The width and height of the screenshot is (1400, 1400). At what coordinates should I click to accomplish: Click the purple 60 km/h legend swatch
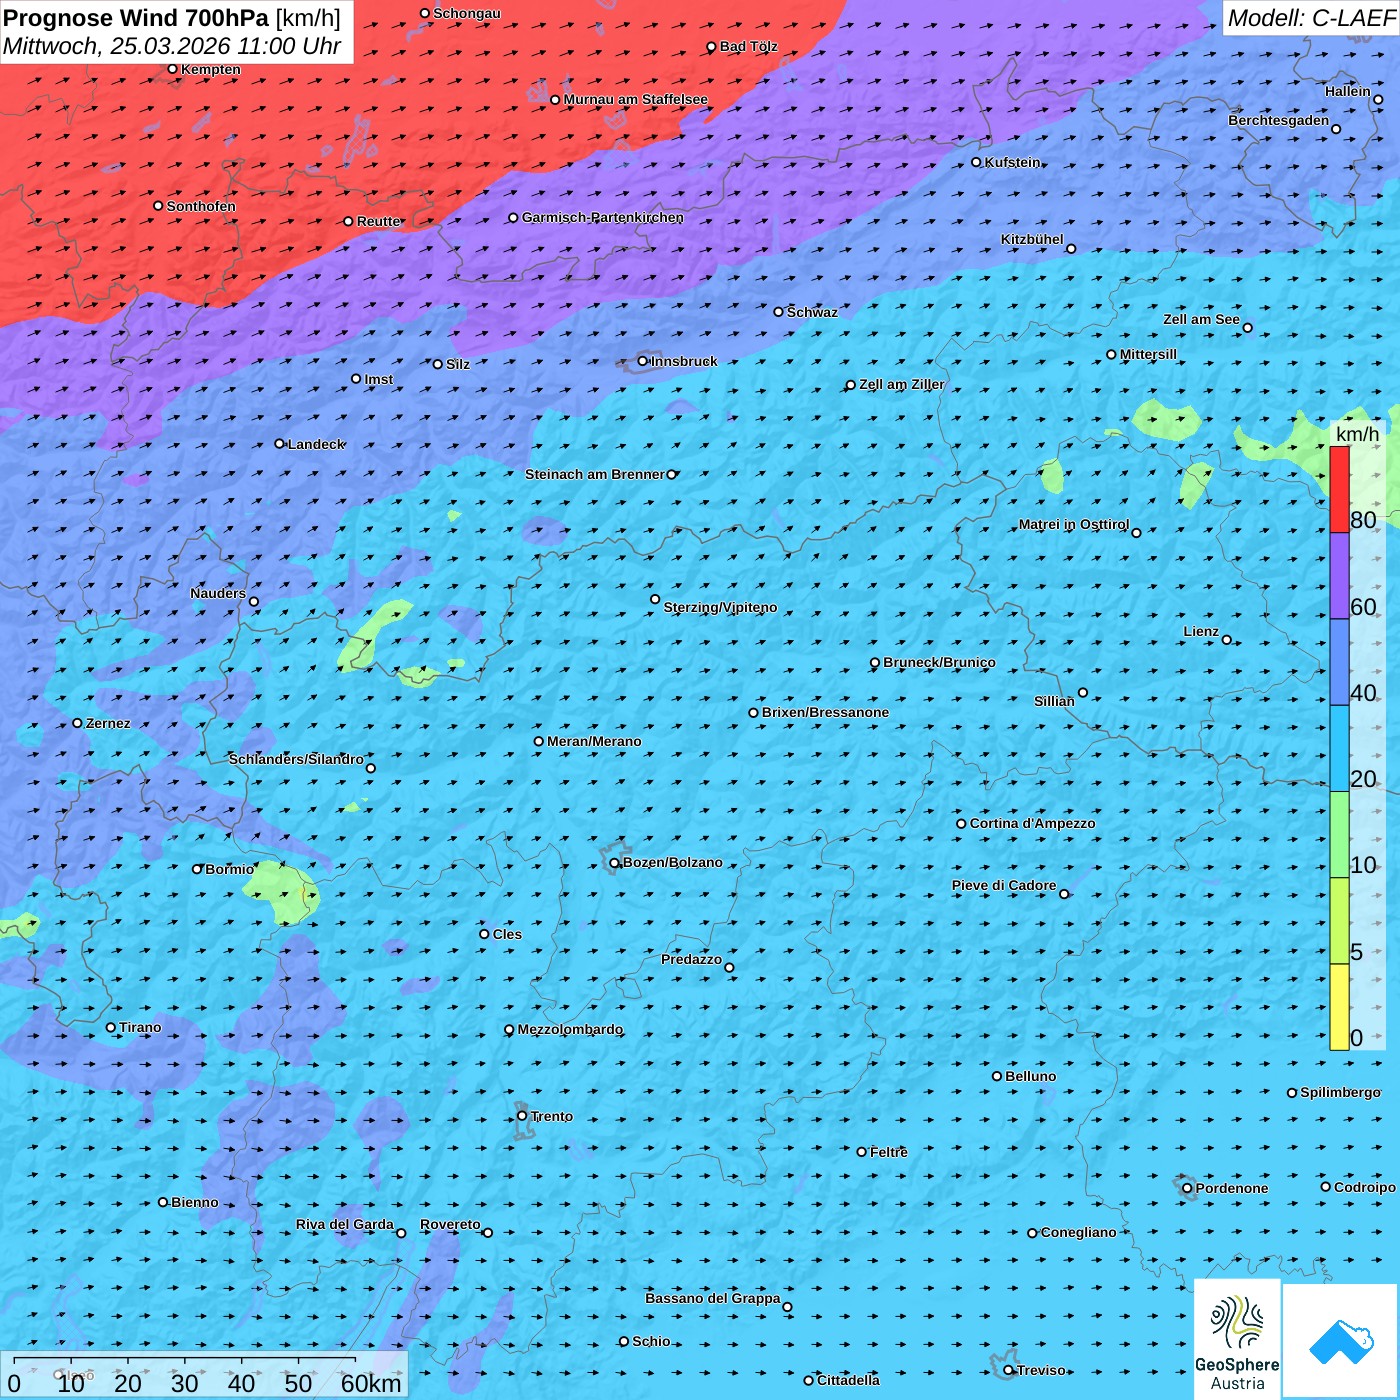point(1339,576)
